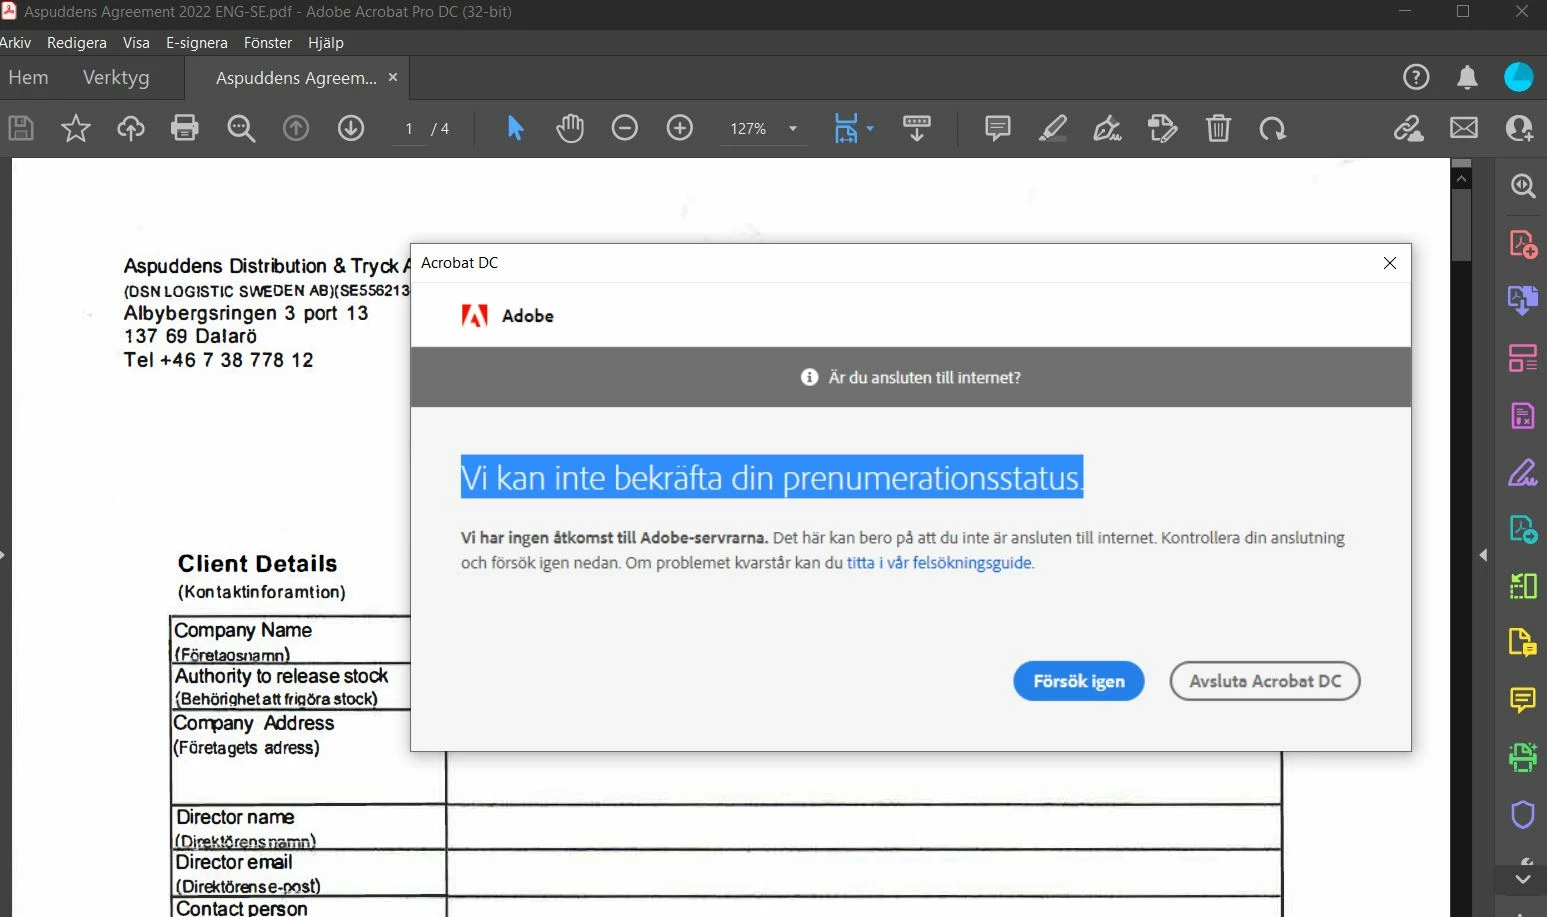Close the Acrobat DC dialog
This screenshot has height=917, width=1547.
(x=1389, y=263)
